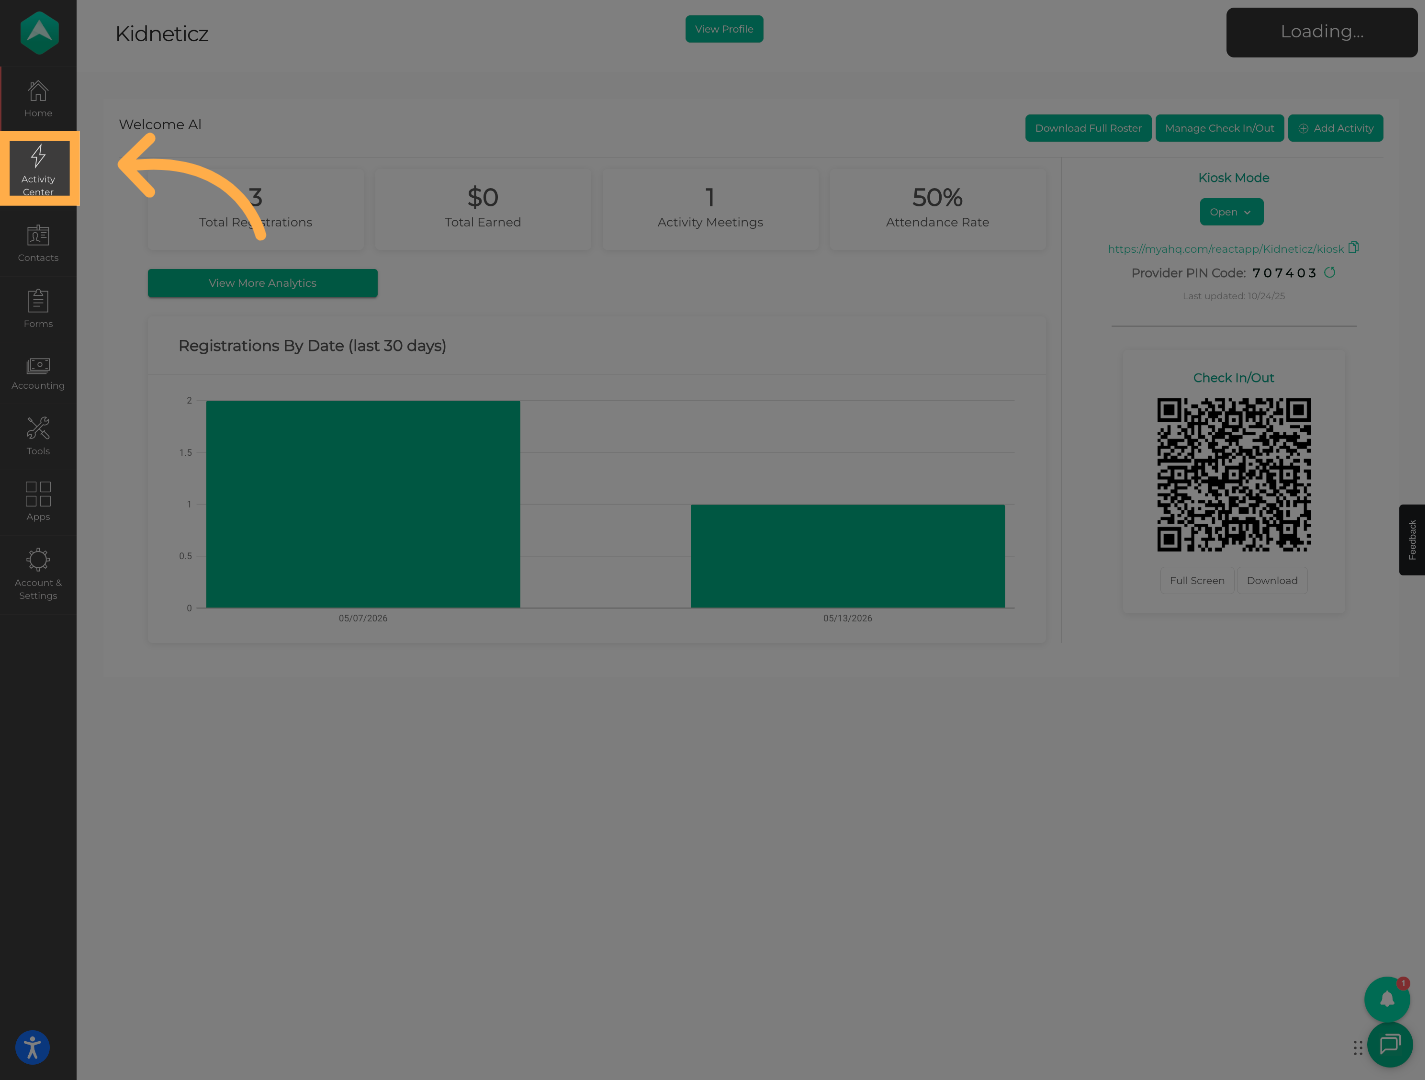Show QR code in Full Screen

point(1197,580)
